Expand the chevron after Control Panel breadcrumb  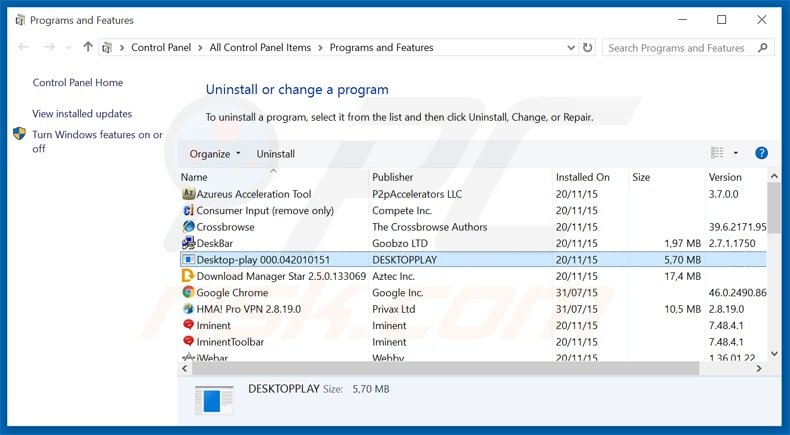(200, 48)
